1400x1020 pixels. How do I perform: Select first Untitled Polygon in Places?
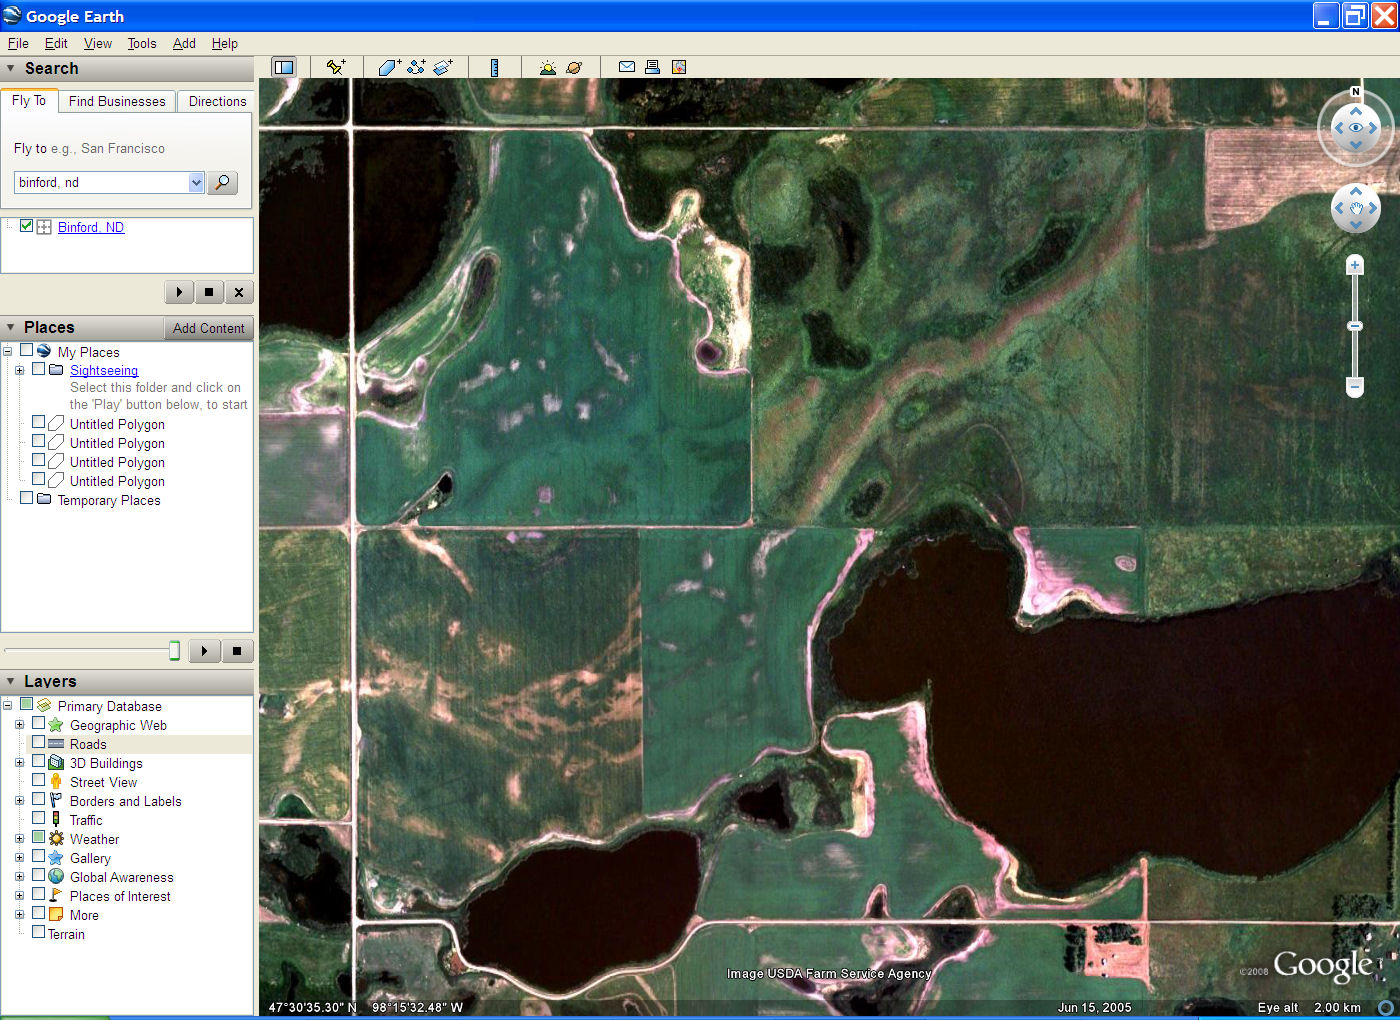(117, 424)
